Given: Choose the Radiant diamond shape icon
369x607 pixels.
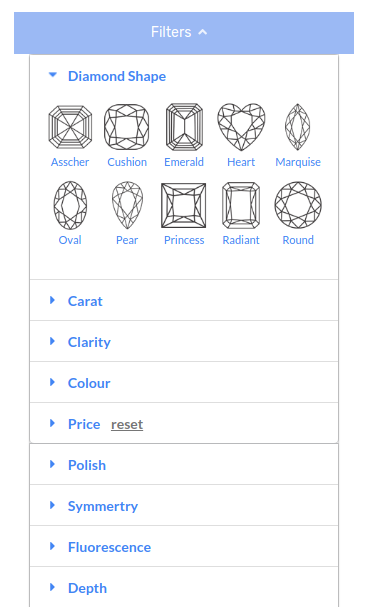Looking at the screenshot, I should point(241,206).
